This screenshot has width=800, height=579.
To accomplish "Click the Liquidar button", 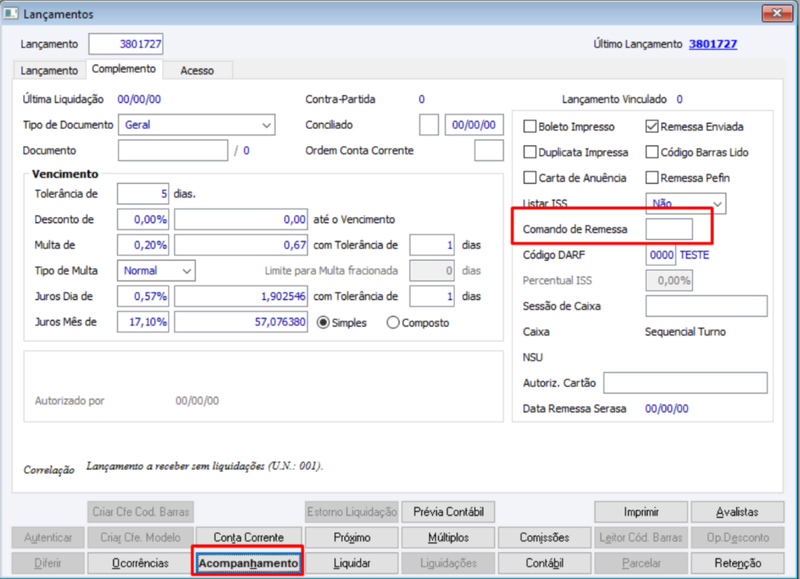I will coord(352,563).
